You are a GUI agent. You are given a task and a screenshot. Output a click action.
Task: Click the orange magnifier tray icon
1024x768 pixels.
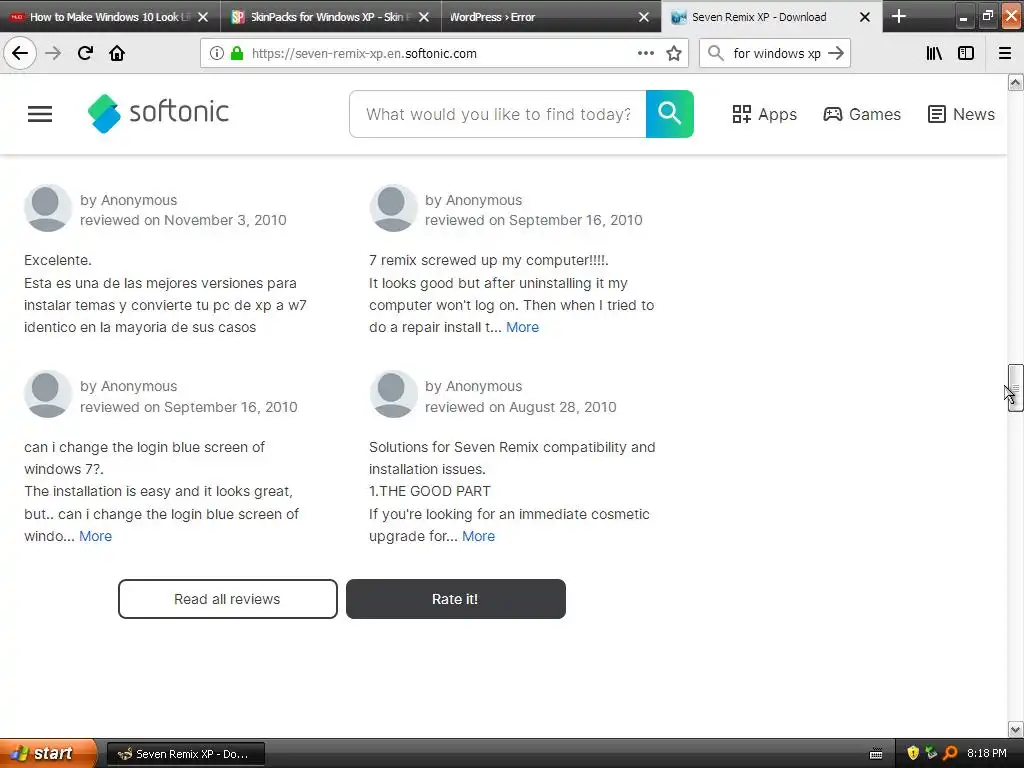click(950, 753)
